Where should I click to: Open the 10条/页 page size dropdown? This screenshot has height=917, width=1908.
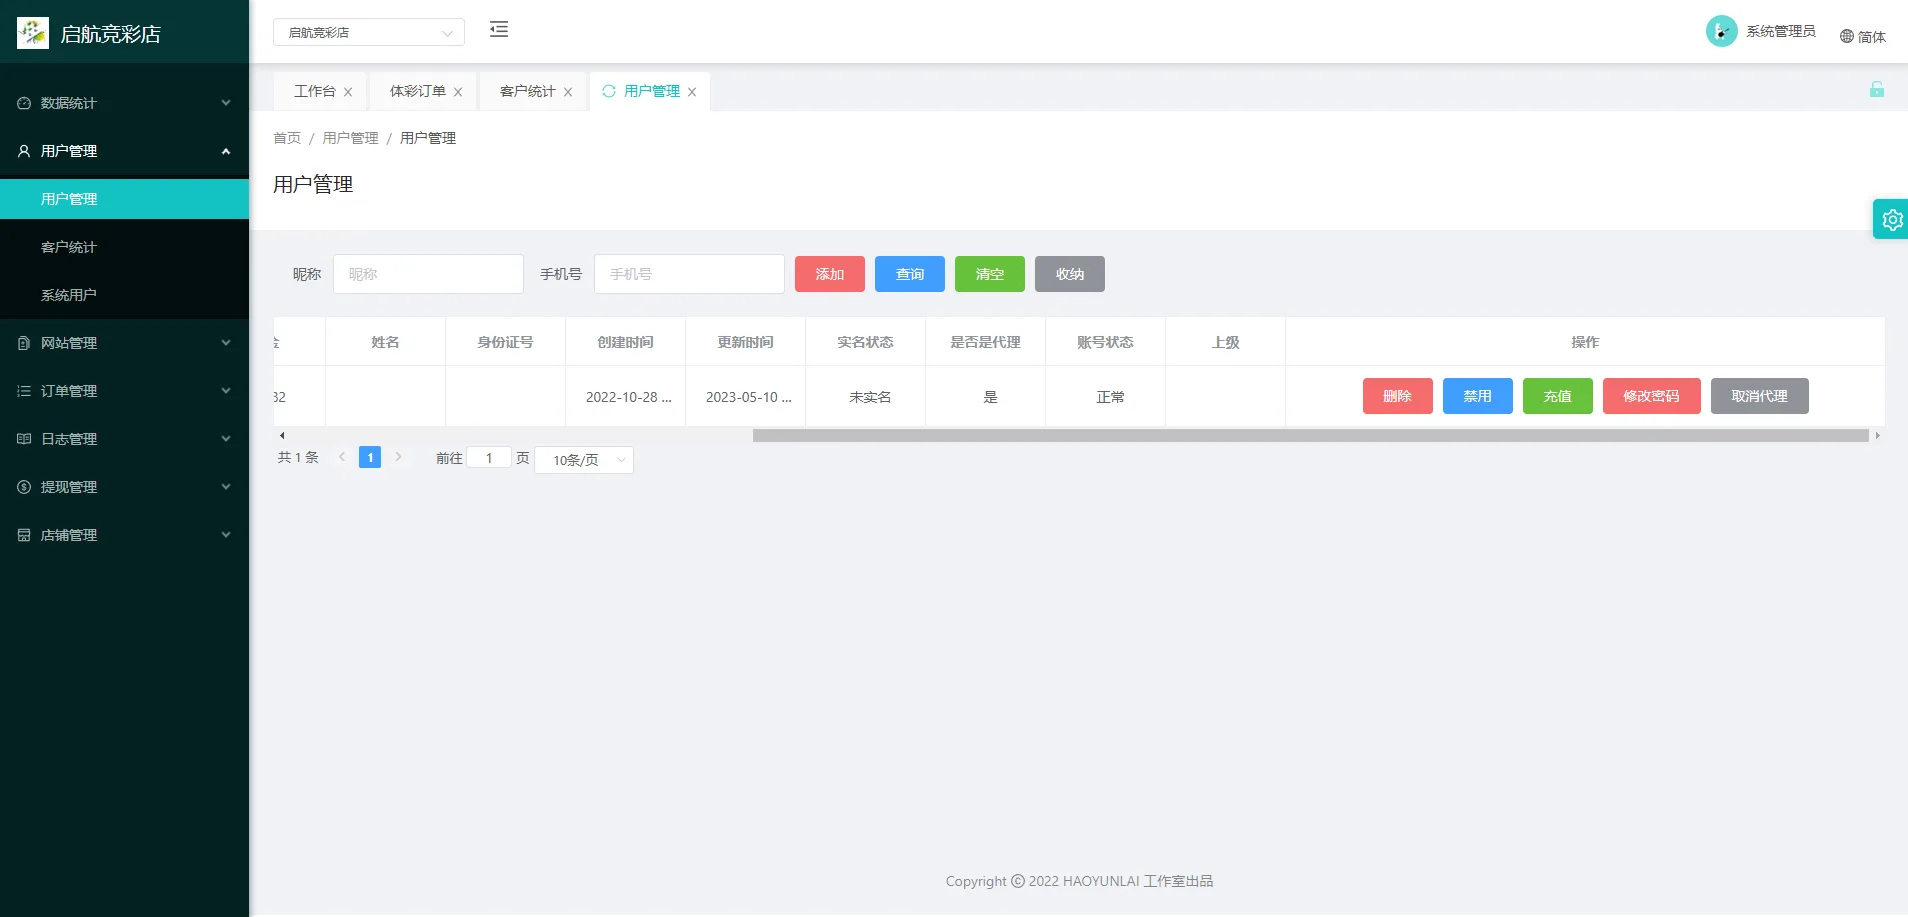(x=583, y=459)
